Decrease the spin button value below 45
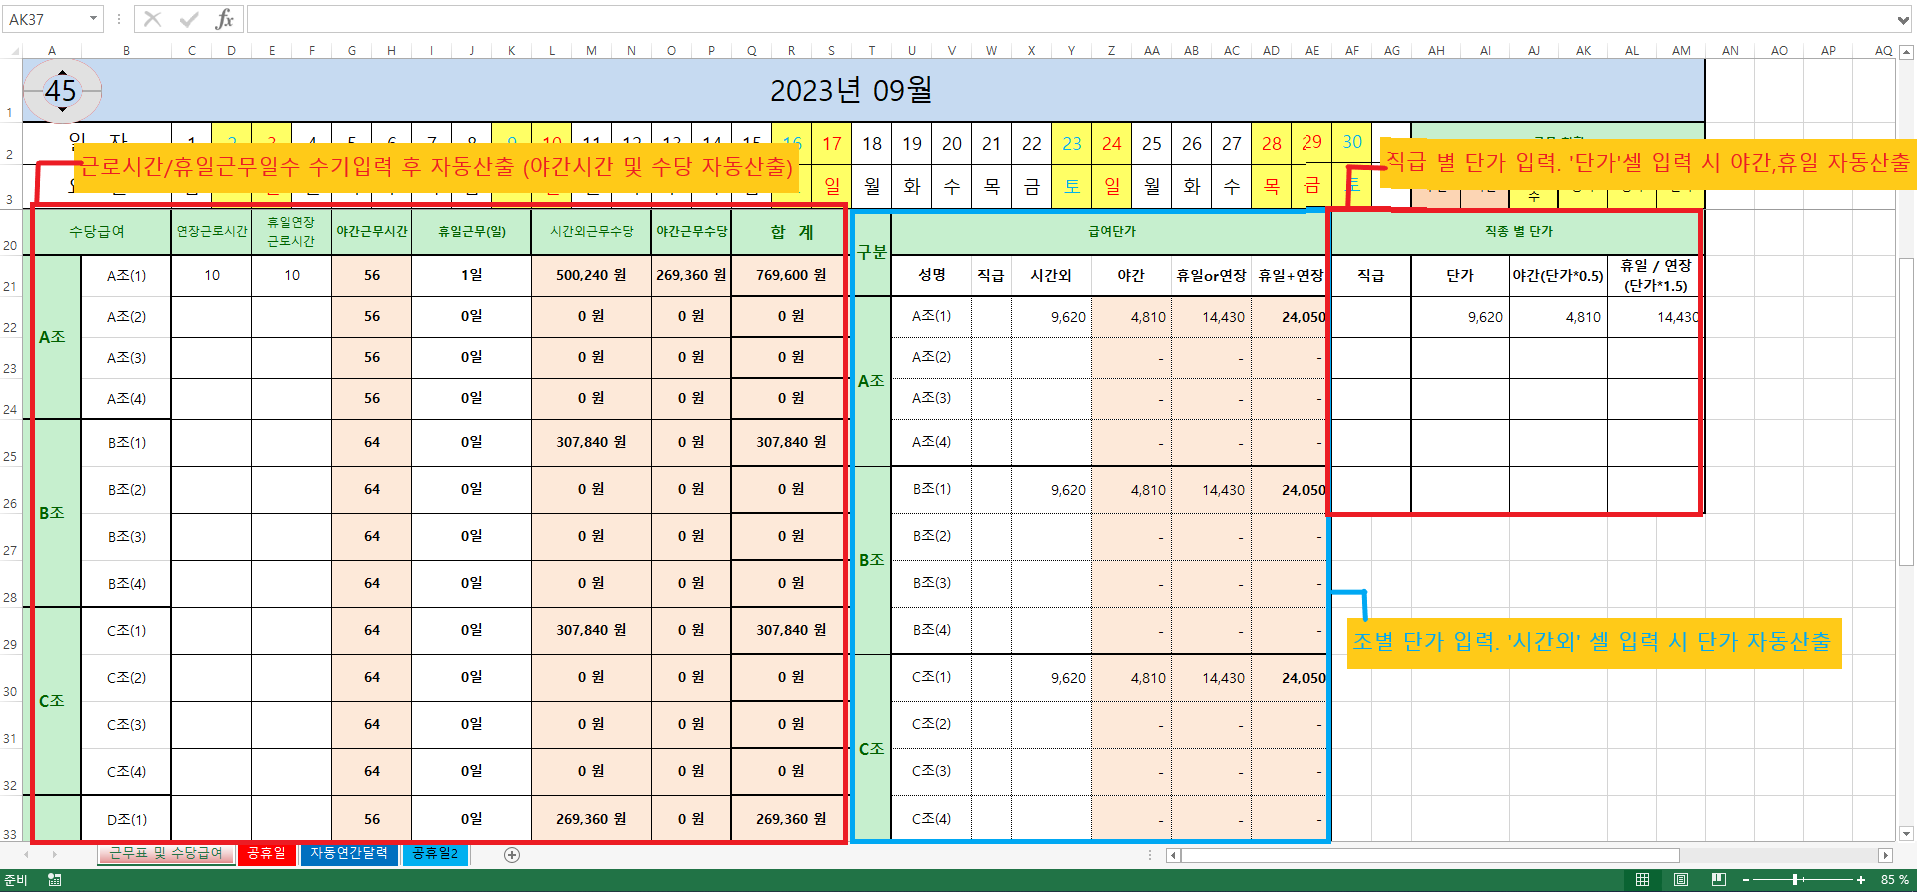The width and height of the screenshot is (1917, 892). pyautogui.click(x=62, y=108)
